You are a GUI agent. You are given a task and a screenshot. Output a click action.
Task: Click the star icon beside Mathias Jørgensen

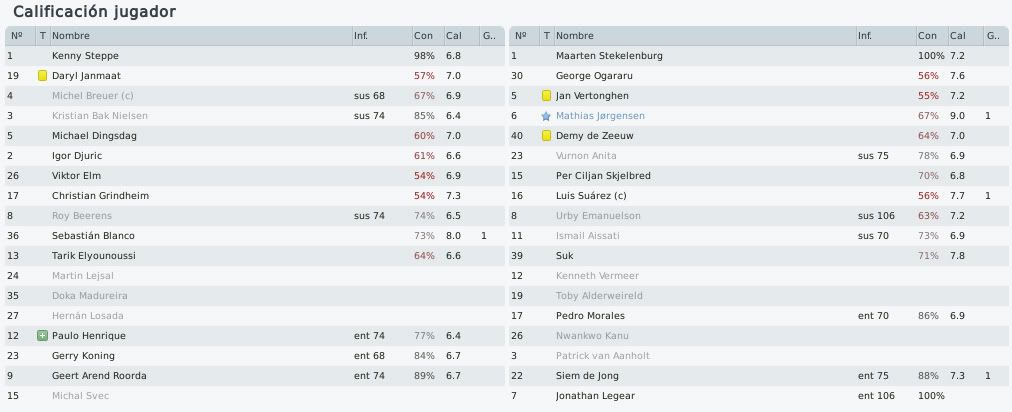click(547, 116)
